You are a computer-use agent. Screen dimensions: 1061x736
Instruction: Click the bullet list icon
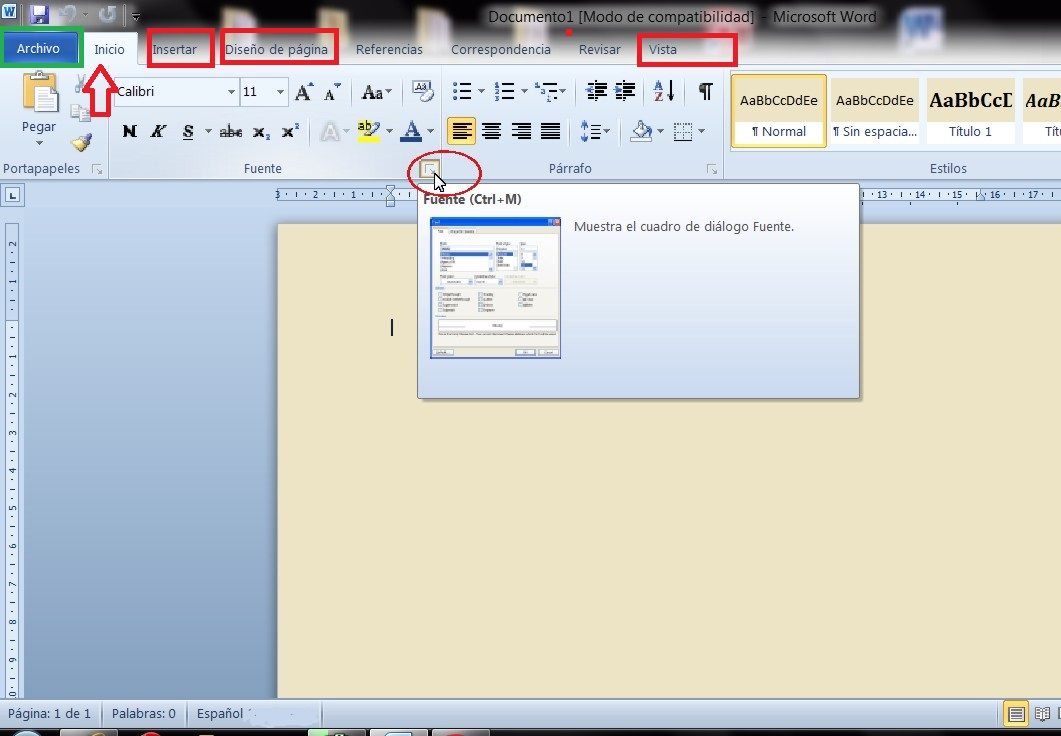[461, 91]
